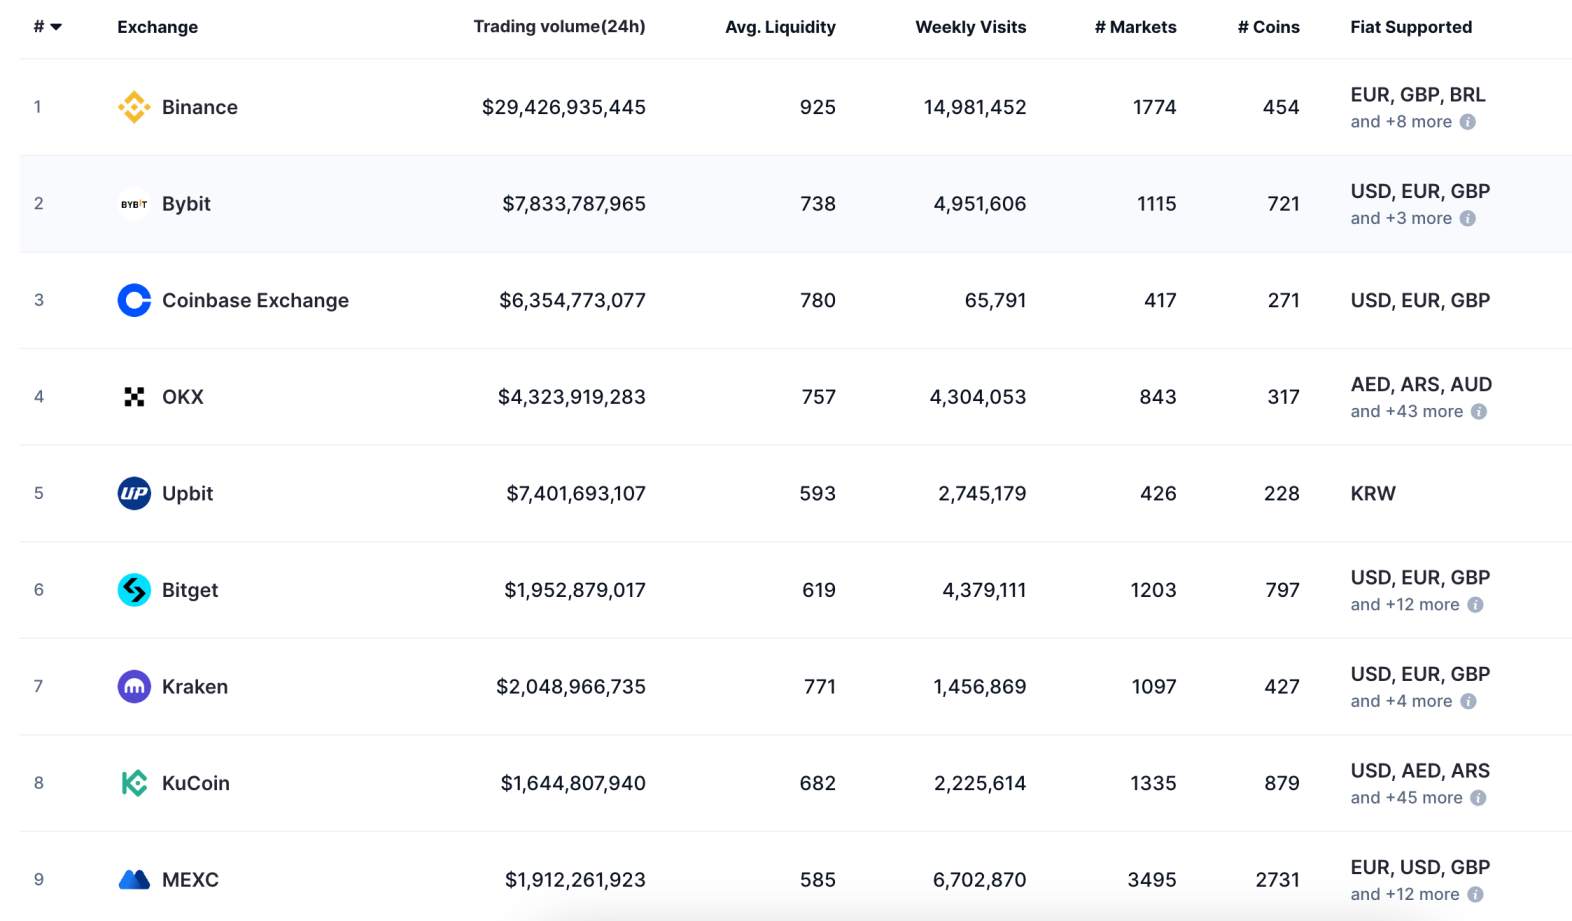Open the Coinbase Exchange link

coord(255,300)
